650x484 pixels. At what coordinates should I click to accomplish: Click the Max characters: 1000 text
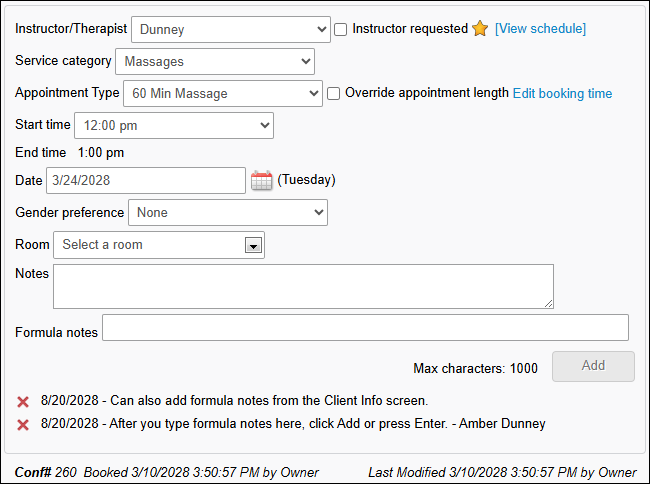pos(475,368)
